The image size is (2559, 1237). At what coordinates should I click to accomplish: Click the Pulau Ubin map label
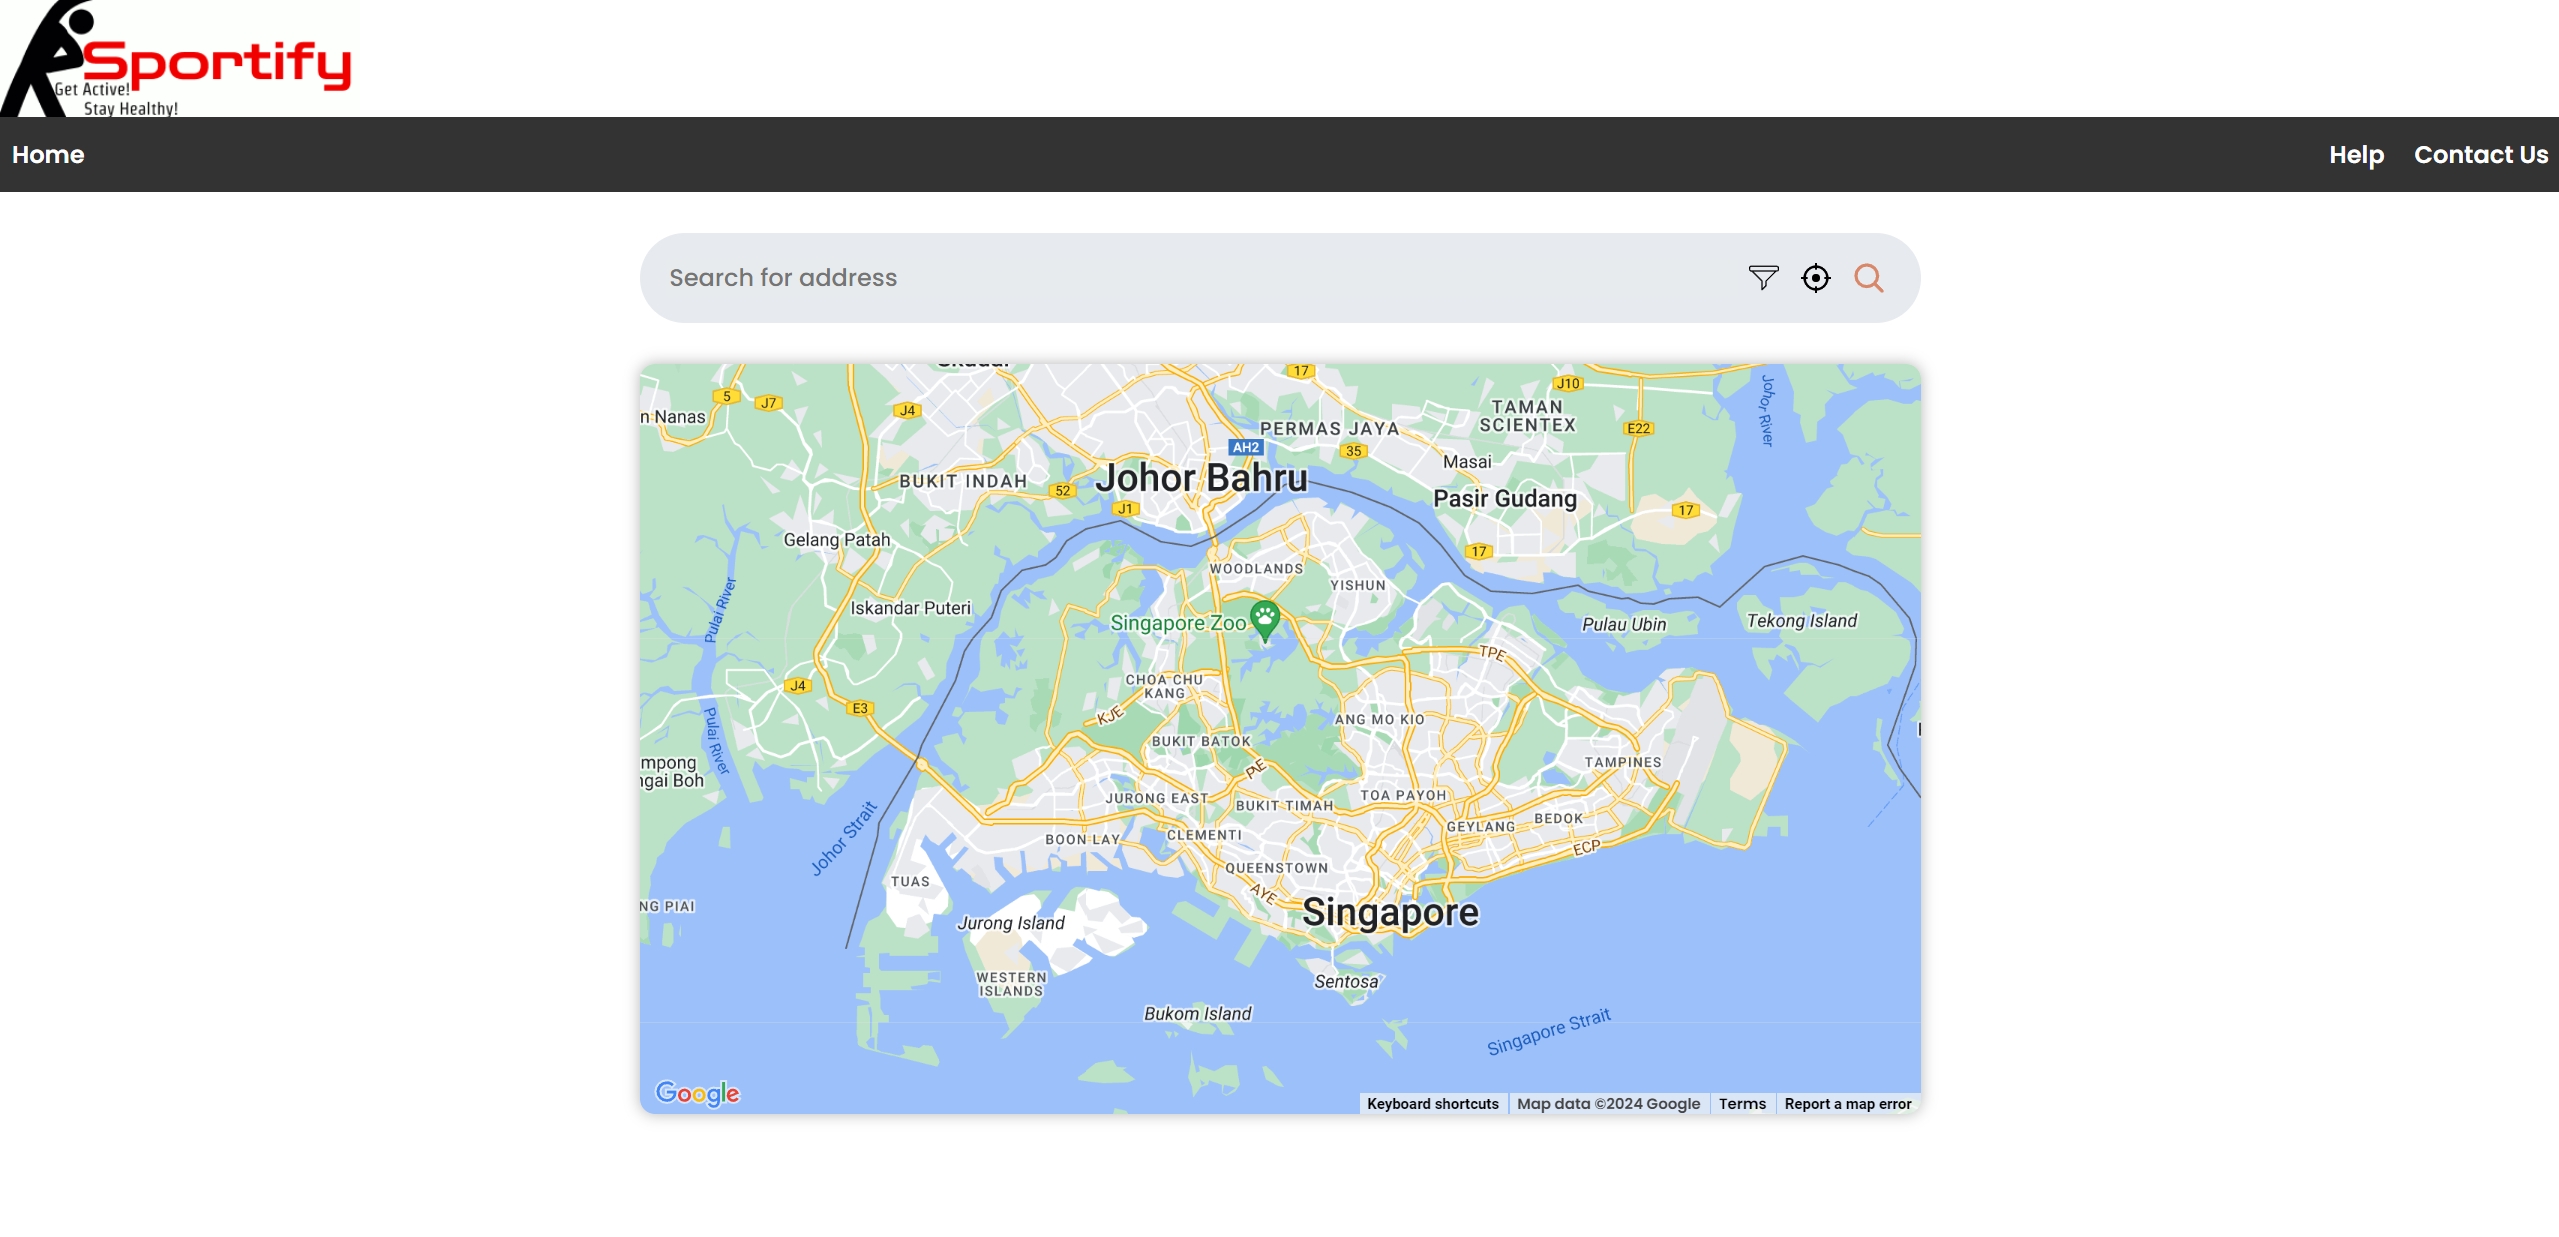click(1624, 624)
